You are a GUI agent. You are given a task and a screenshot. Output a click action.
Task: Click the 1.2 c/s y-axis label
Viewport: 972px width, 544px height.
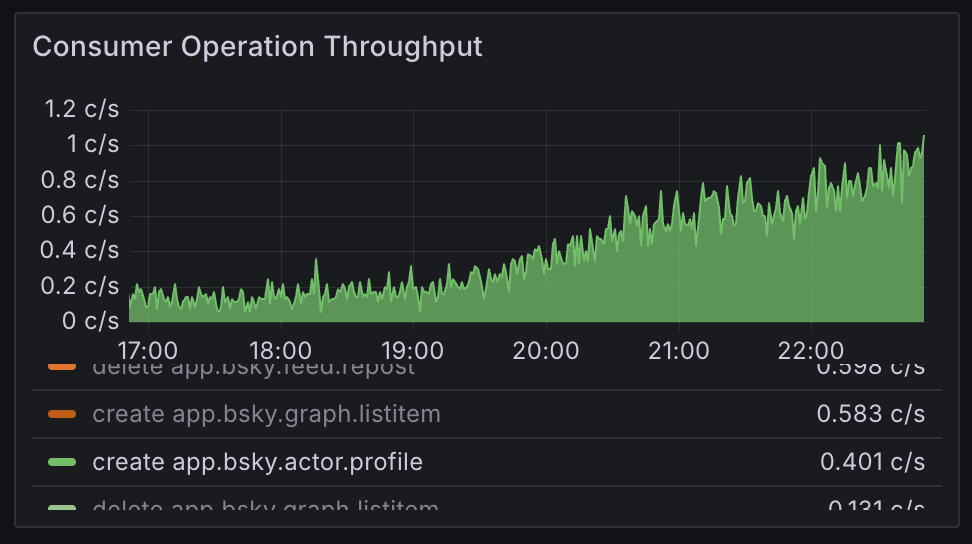[81, 109]
